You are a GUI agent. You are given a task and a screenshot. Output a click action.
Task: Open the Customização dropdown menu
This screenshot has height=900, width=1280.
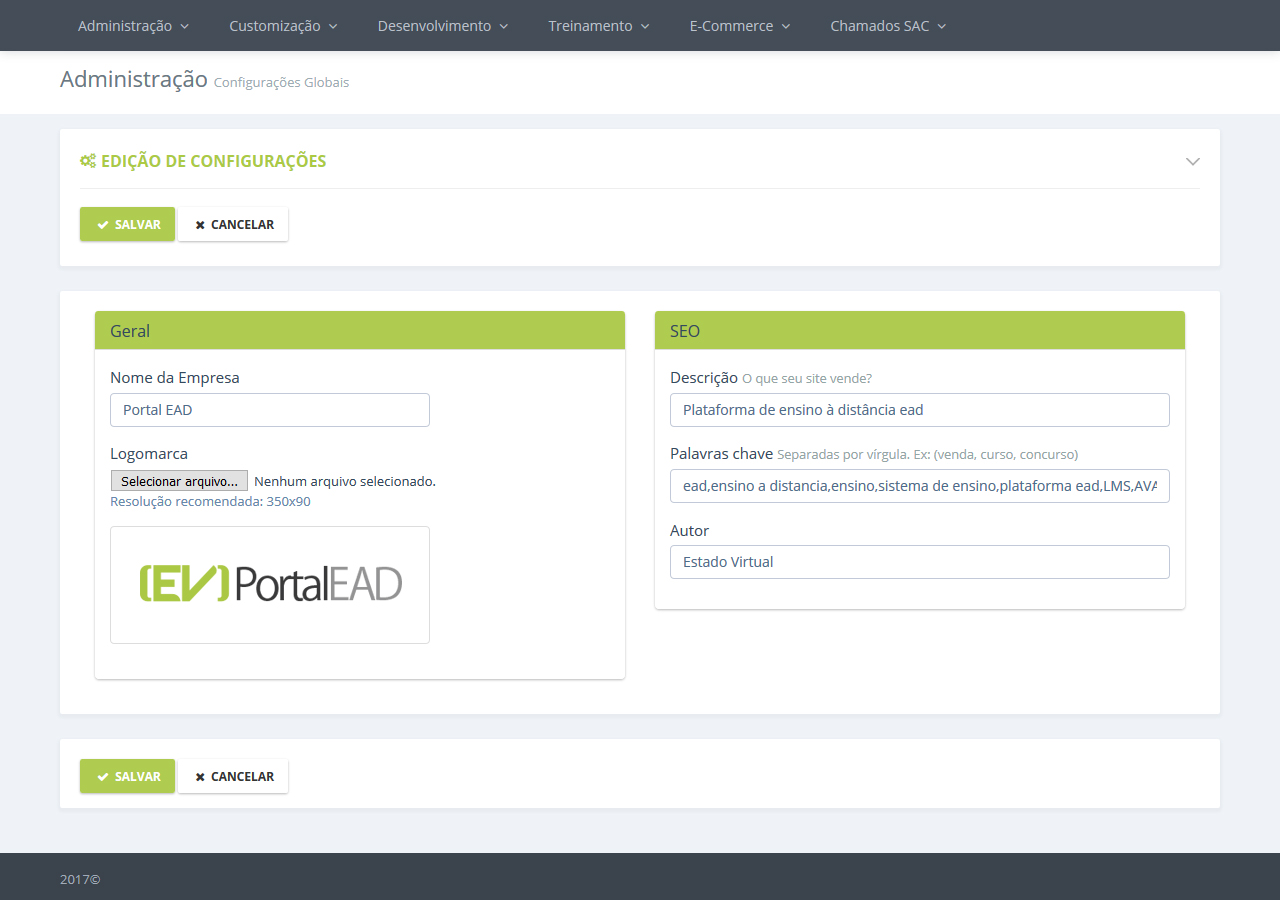click(x=283, y=25)
